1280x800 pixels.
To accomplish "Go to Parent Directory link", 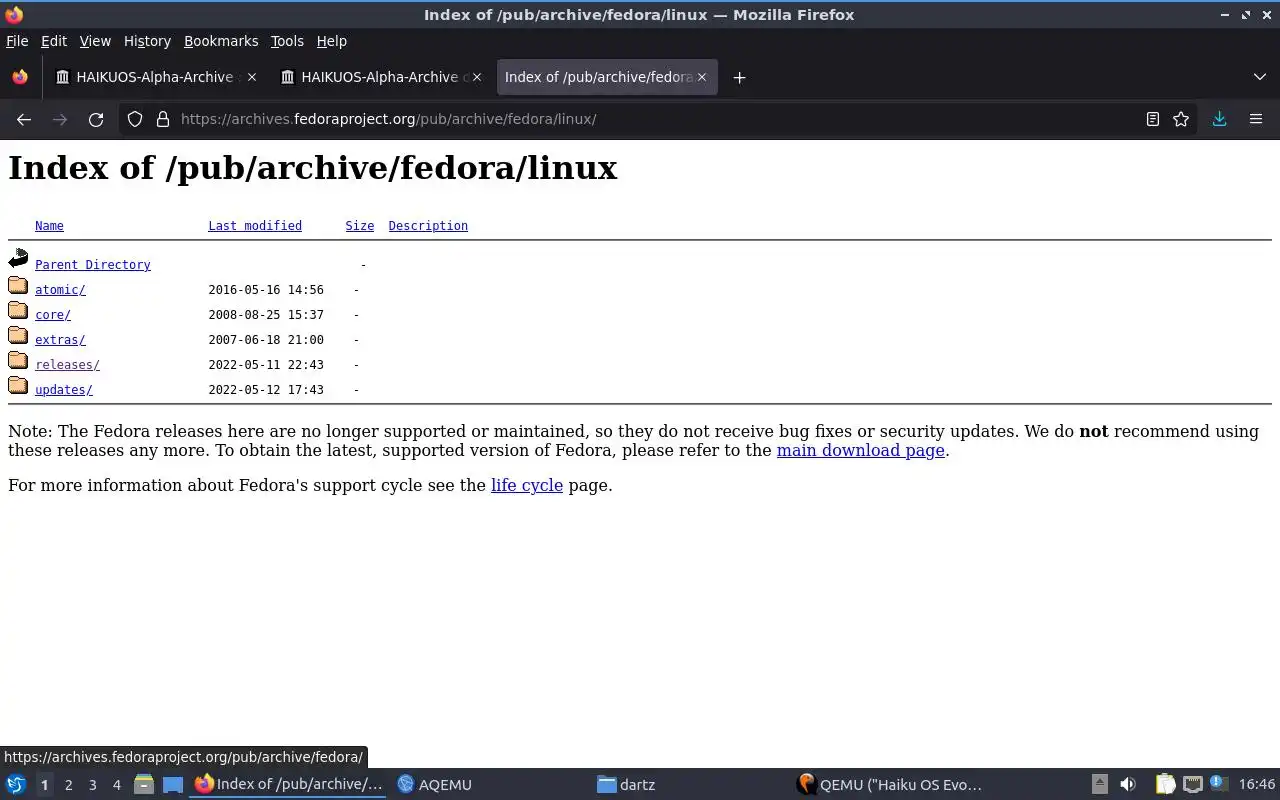I will pos(93,265).
